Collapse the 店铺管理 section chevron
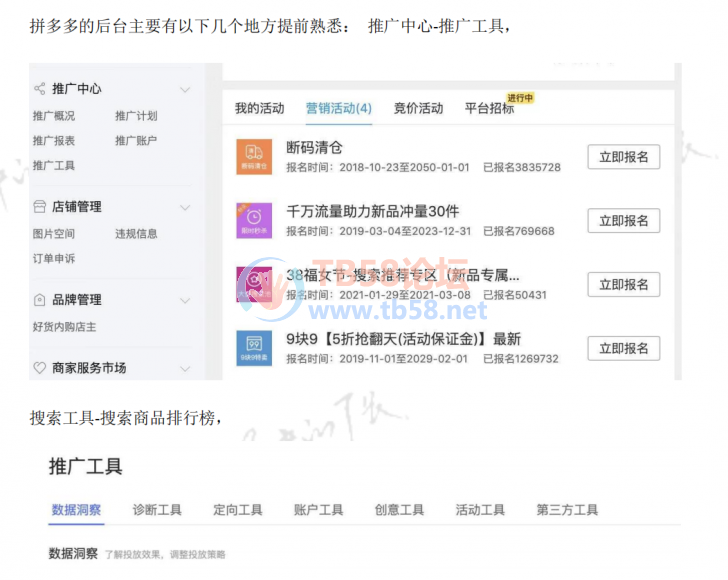Viewport: 728px width, 580px height. pos(185,207)
